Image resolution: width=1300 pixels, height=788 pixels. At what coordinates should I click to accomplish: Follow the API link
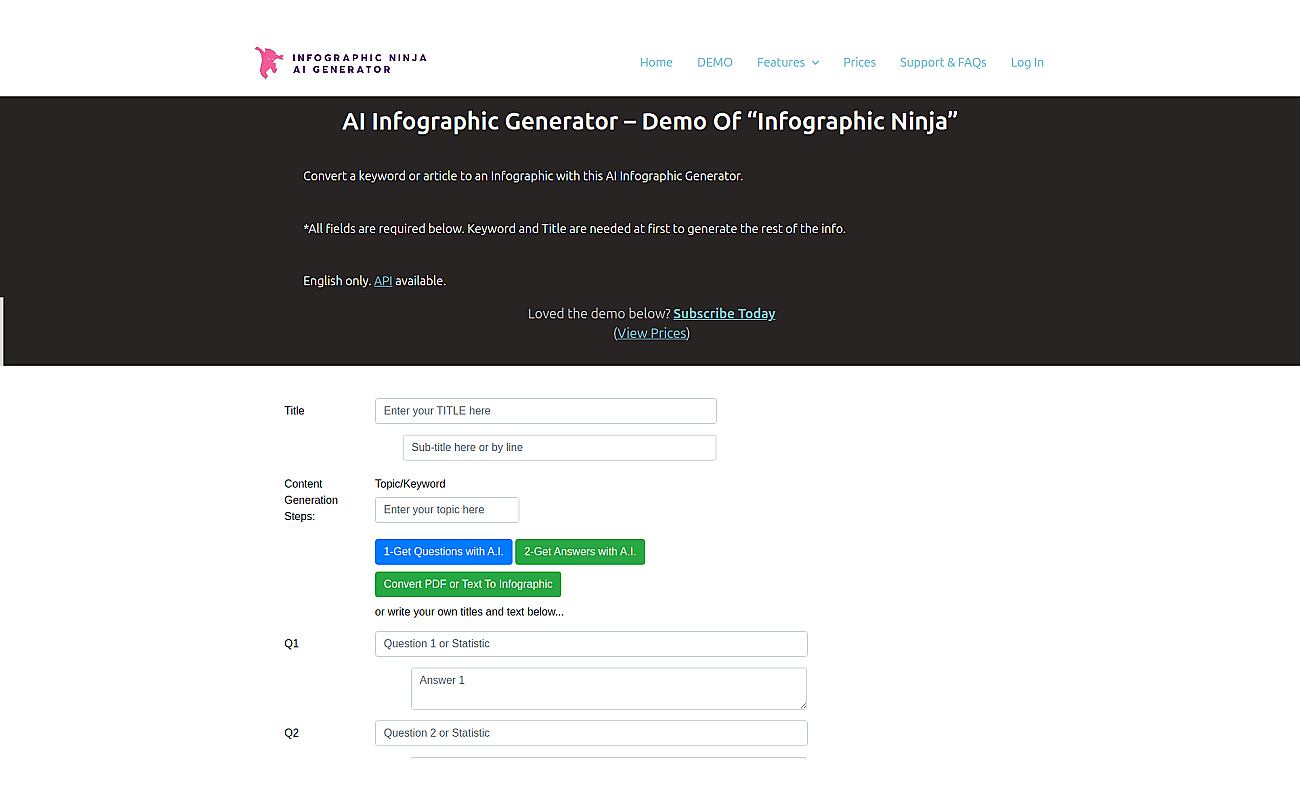[x=383, y=281]
